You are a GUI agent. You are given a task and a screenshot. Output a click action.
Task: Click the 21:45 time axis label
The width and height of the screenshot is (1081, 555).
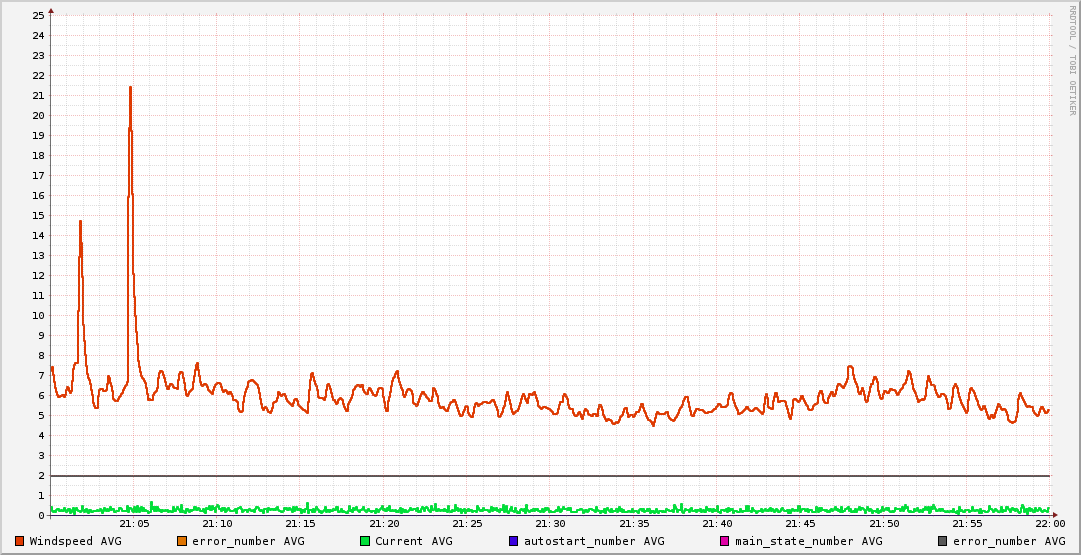[800, 523]
